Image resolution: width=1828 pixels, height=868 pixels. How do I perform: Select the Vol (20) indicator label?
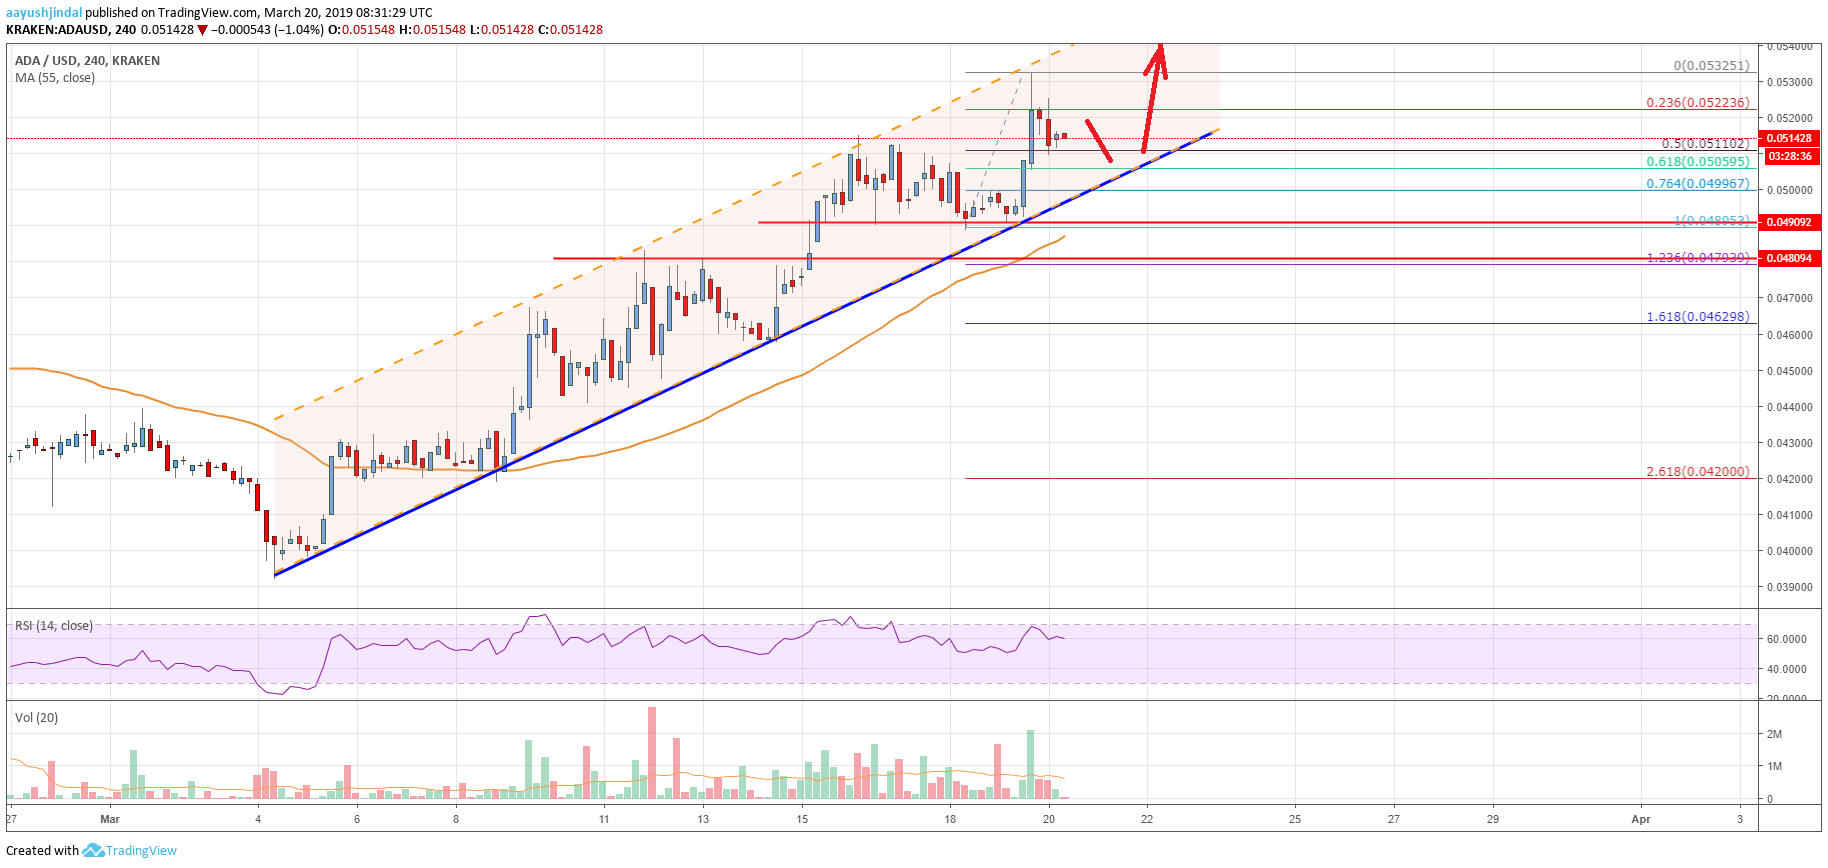(x=37, y=718)
